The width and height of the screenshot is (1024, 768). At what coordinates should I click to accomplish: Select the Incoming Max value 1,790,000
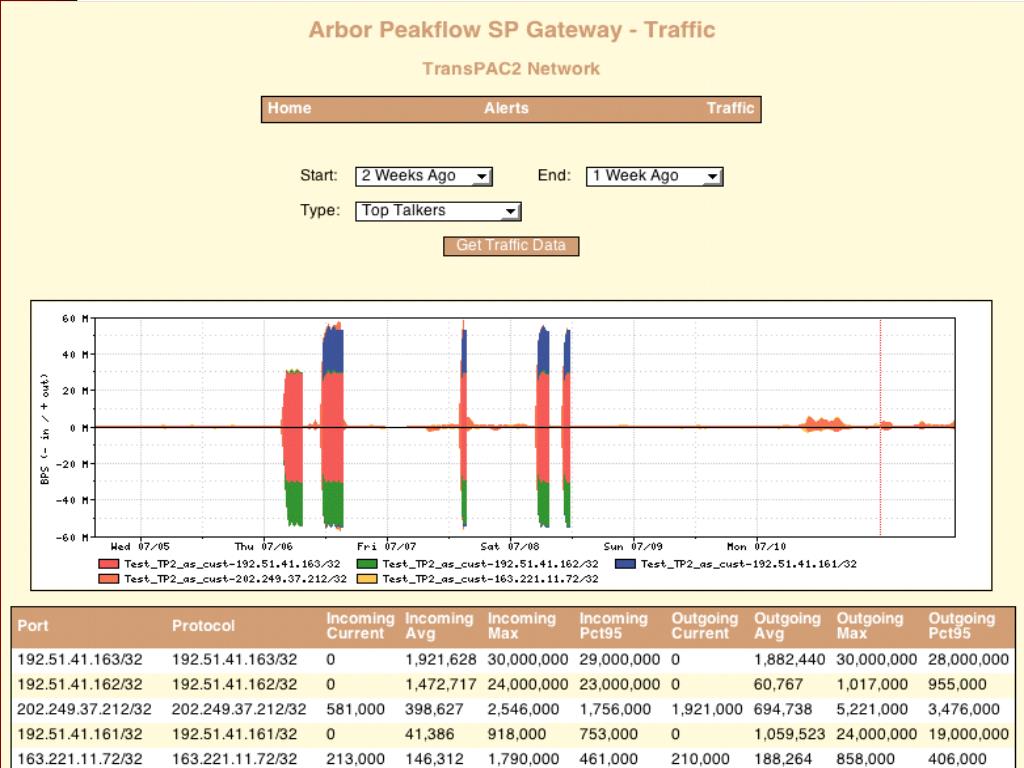pos(524,759)
